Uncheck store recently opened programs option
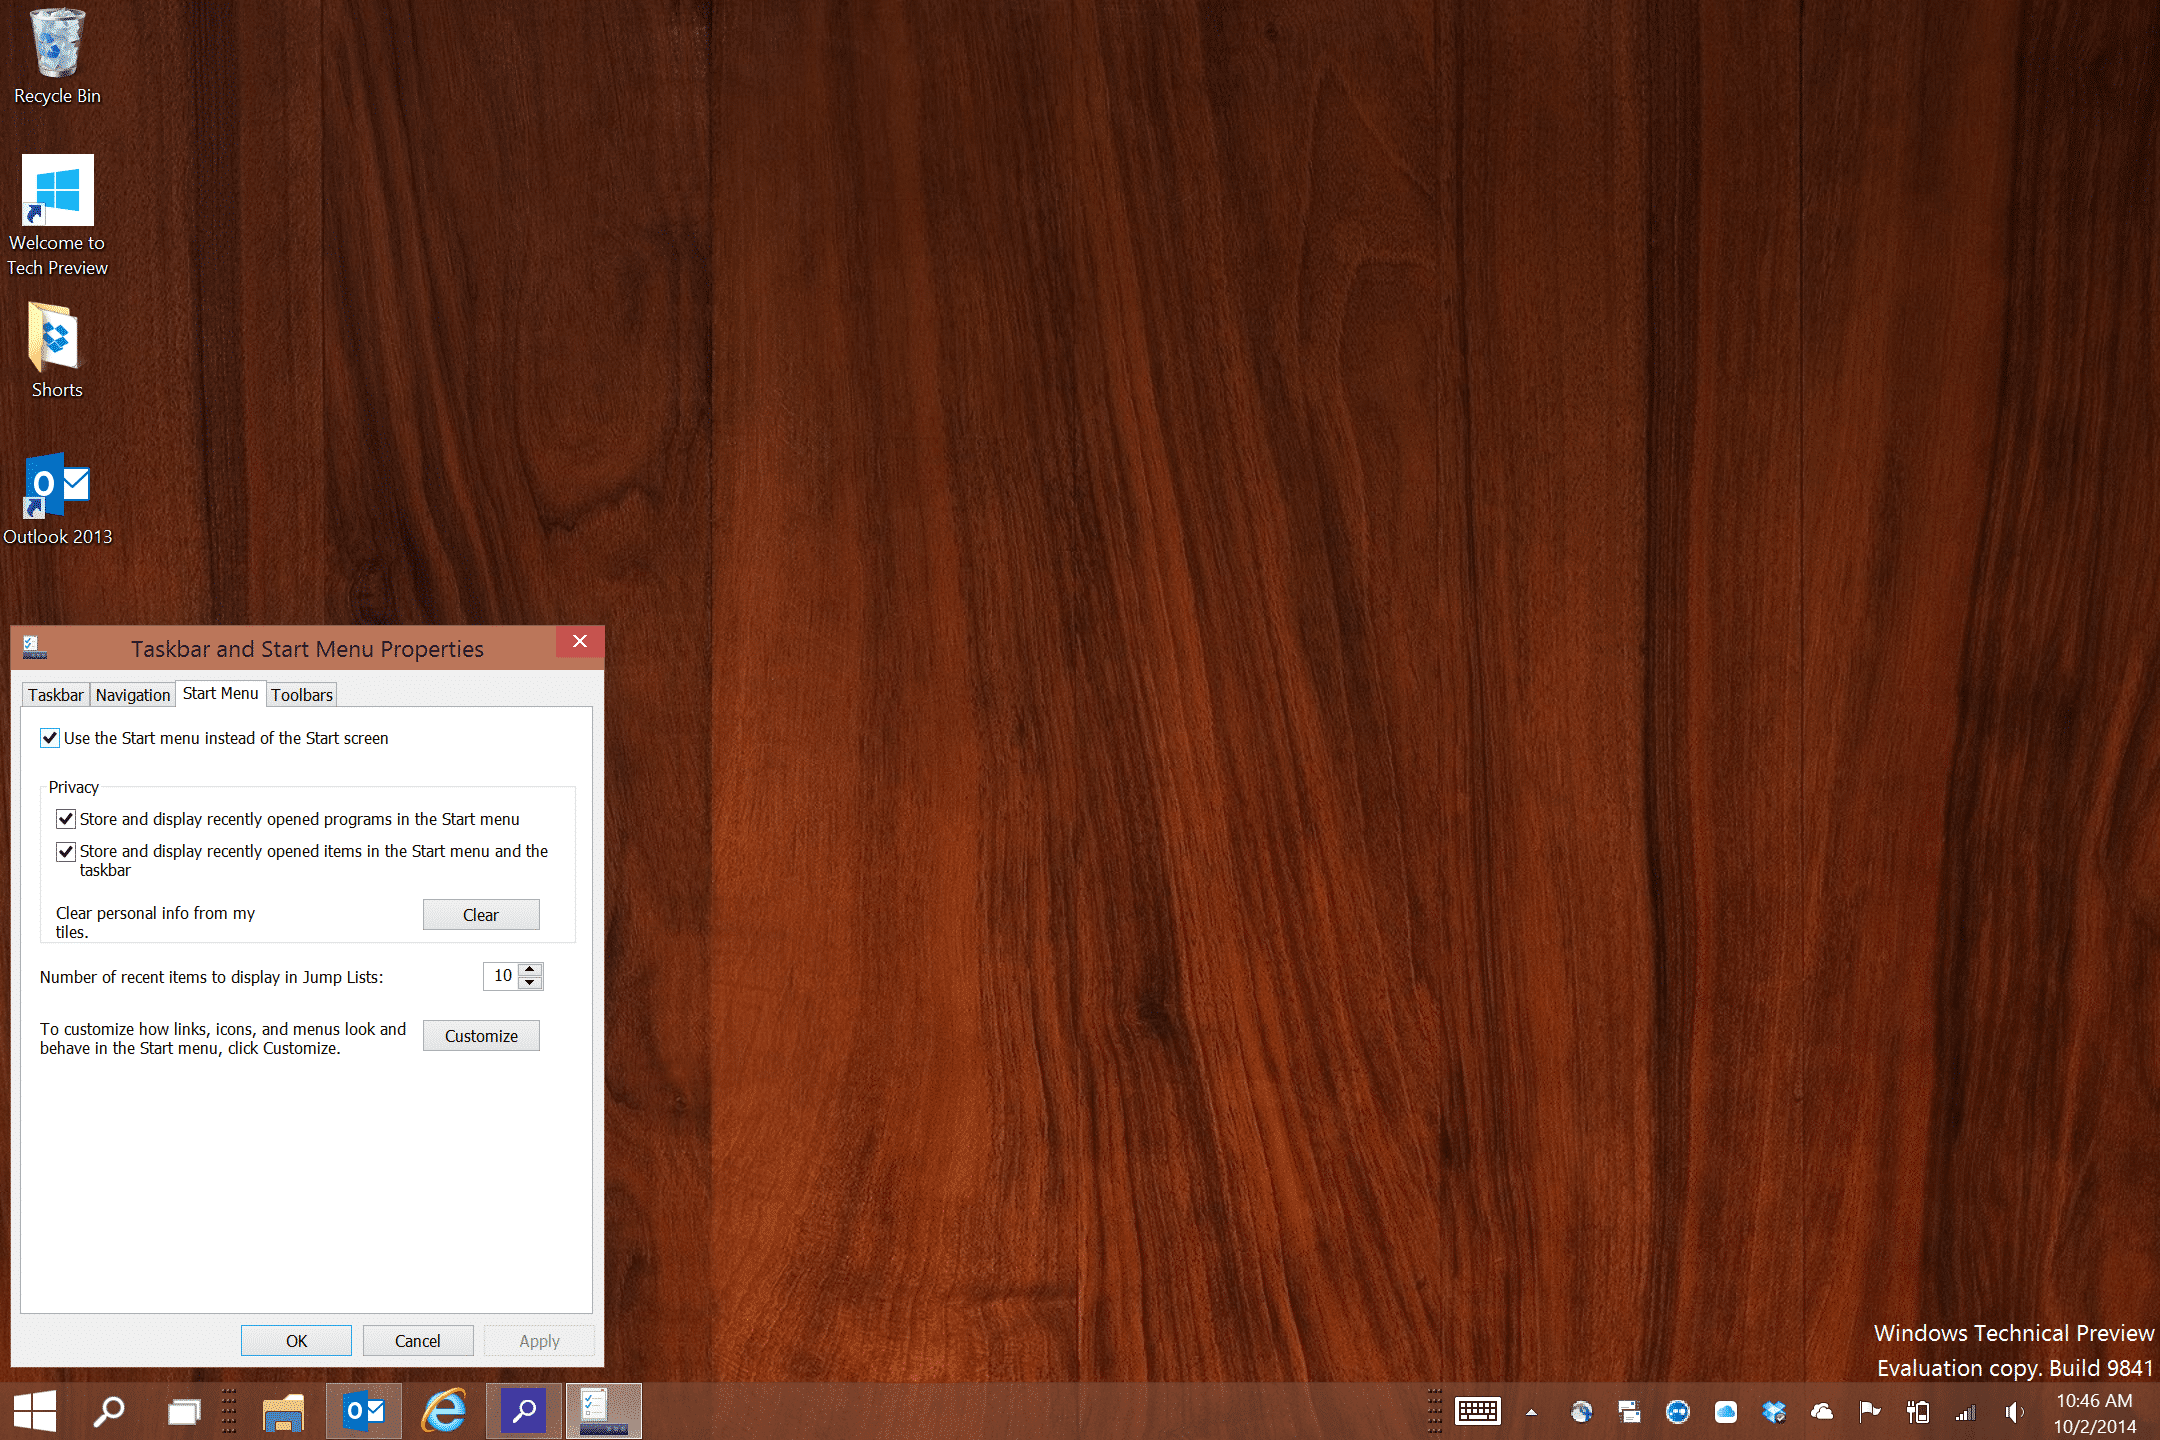 66,819
